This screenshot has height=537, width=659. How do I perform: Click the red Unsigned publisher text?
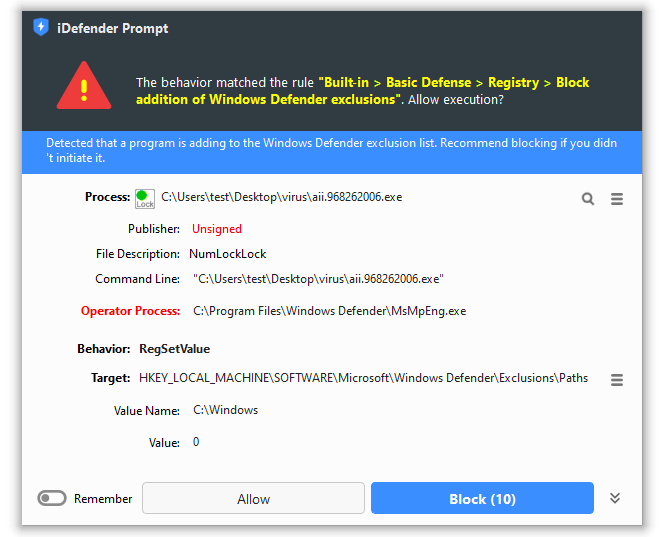tap(217, 229)
